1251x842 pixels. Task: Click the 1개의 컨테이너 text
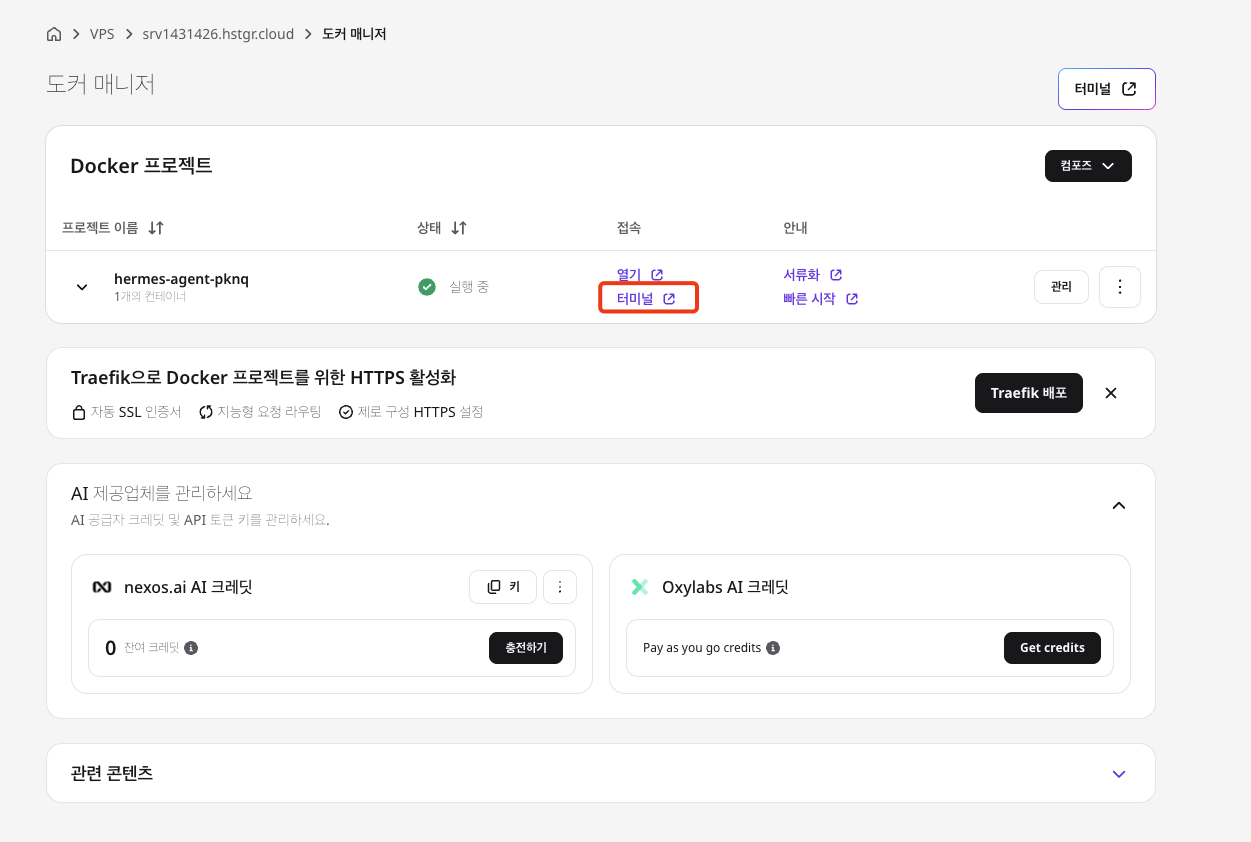coord(150,297)
